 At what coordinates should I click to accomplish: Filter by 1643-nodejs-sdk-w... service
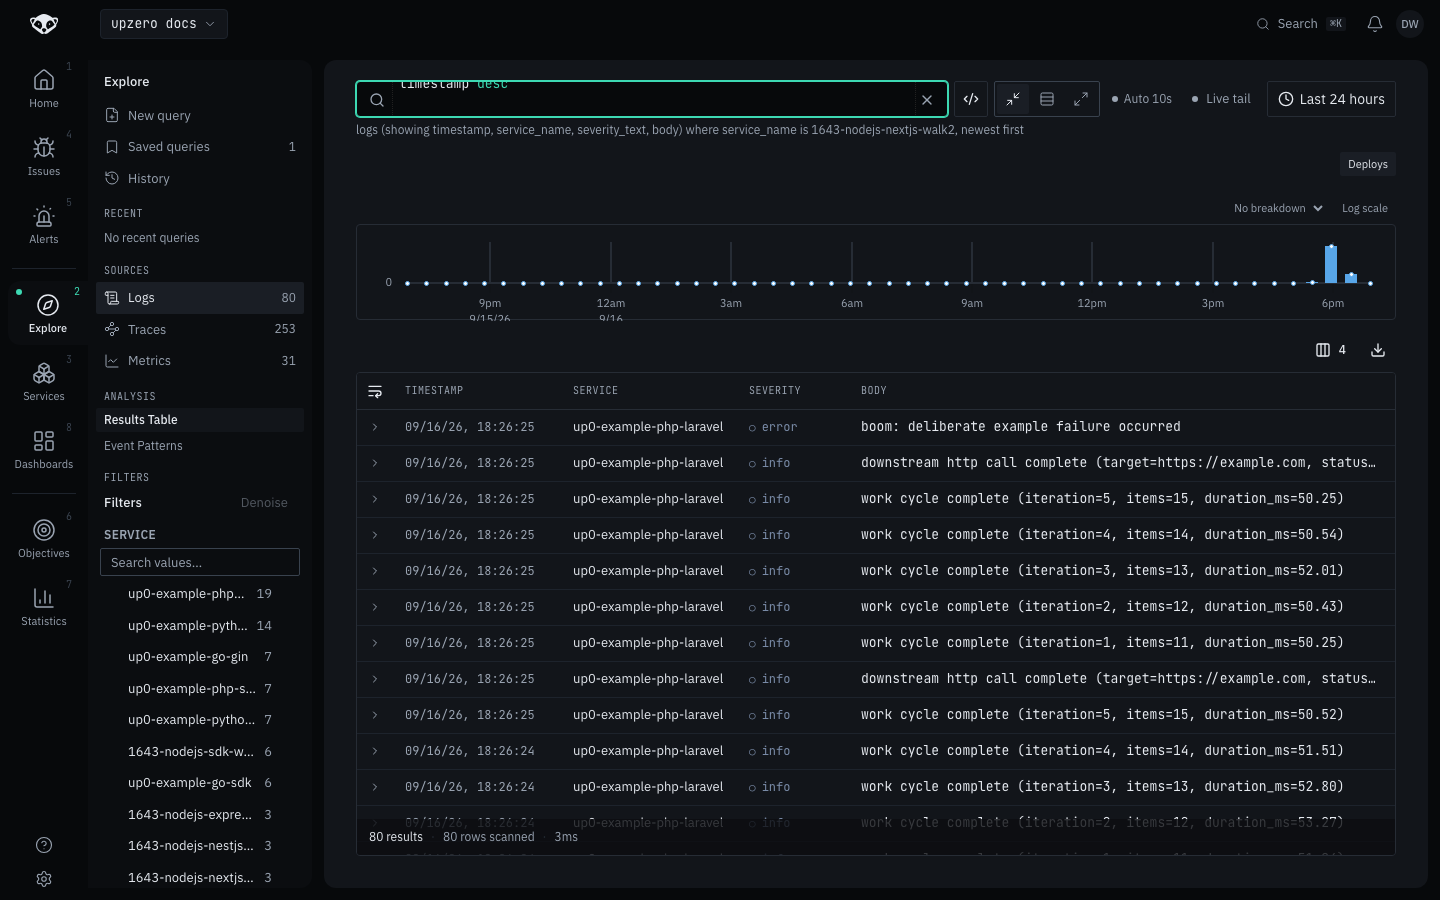click(200, 752)
